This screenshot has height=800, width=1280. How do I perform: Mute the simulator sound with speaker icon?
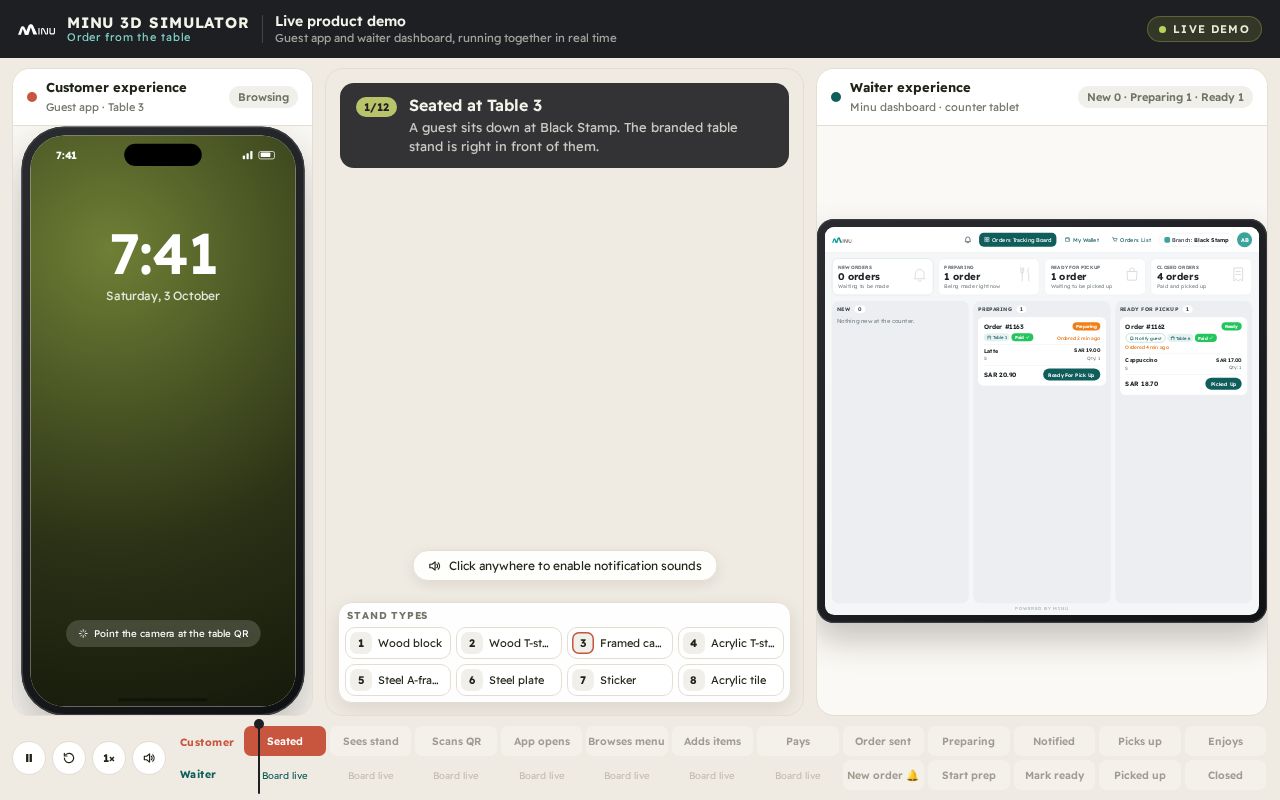149,758
